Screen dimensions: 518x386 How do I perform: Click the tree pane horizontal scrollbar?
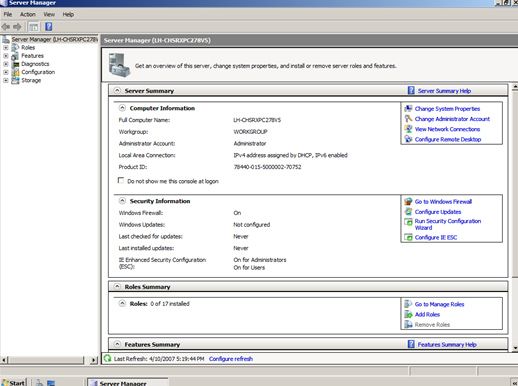[49, 360]
